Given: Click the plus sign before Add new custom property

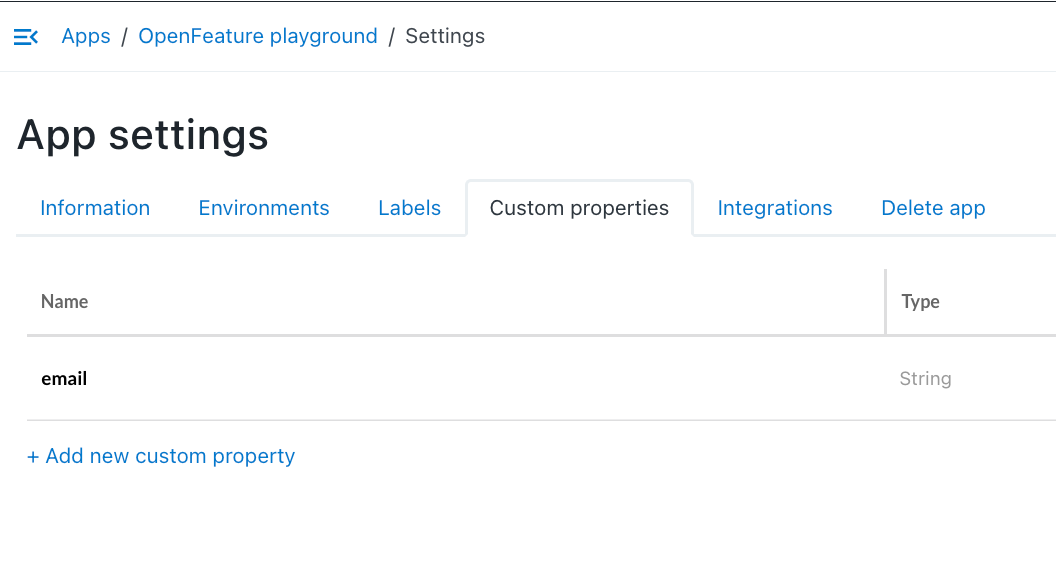Looking at the screenshot, I should click(x=33, y=457).
